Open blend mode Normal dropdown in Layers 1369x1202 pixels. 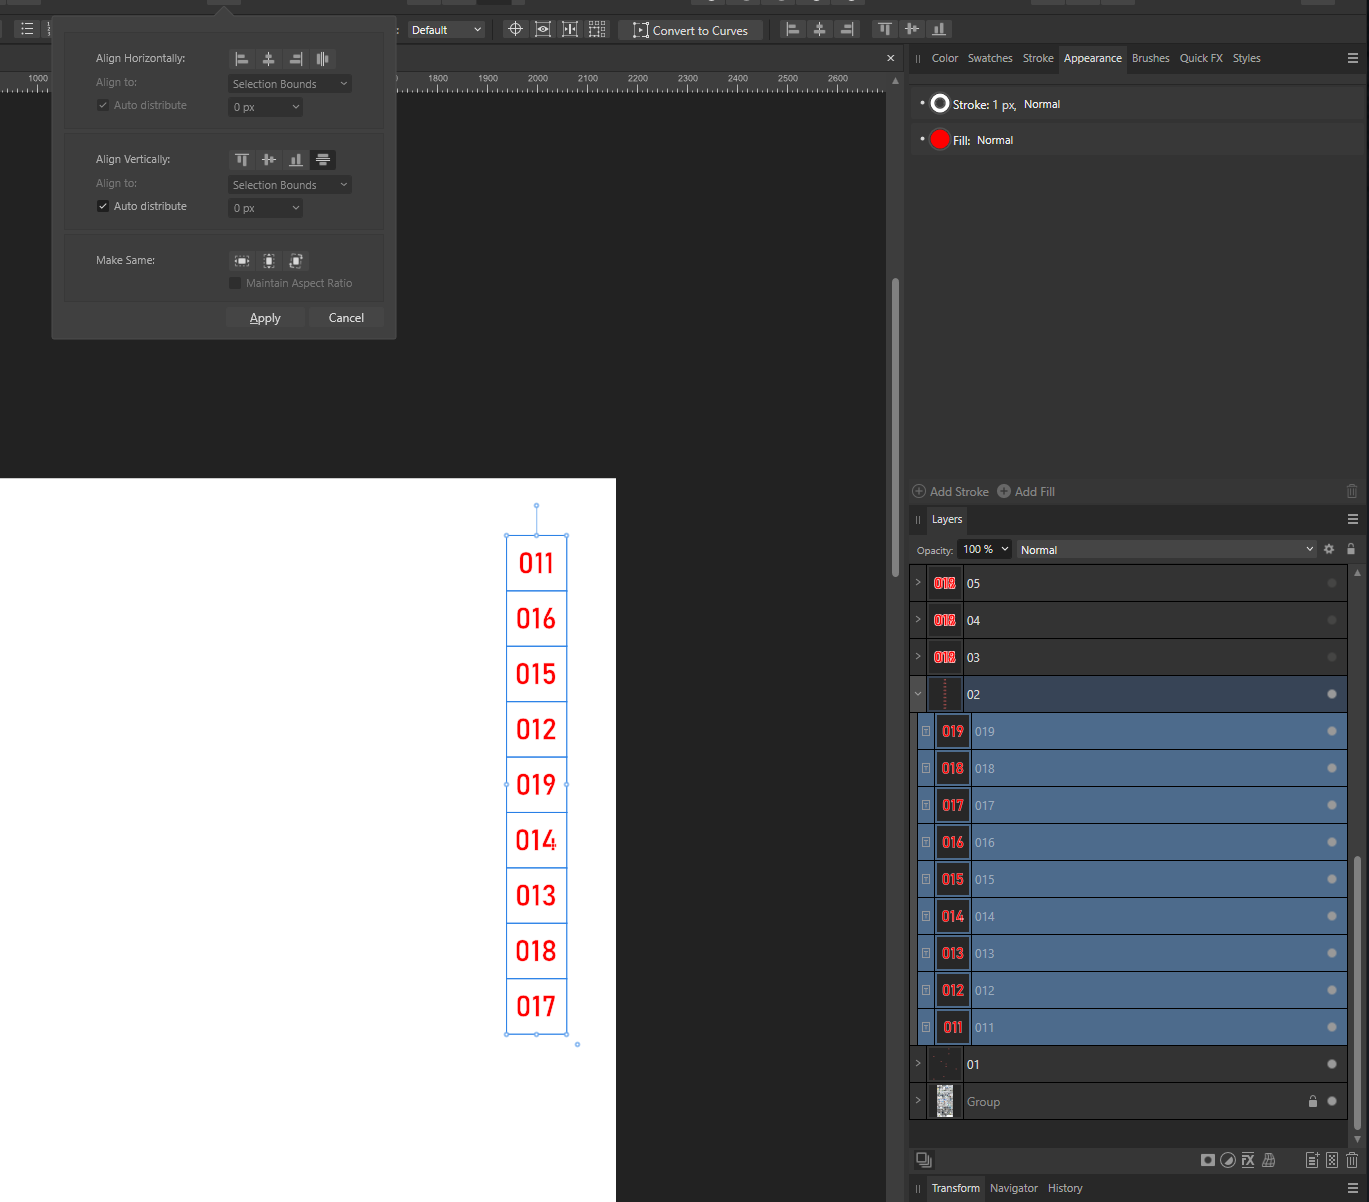(x=1167, y=549)
